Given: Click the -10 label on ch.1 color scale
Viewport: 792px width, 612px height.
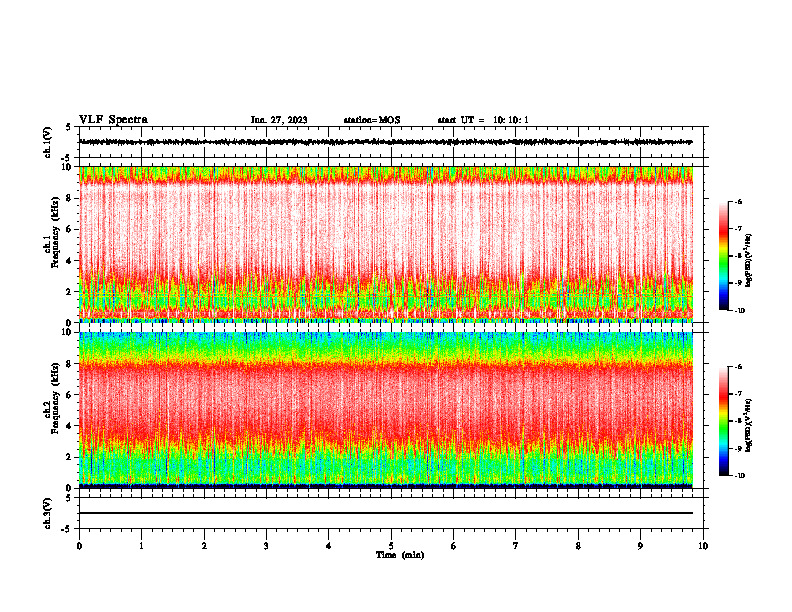Looking at the screenshot, I should (739, 311).
